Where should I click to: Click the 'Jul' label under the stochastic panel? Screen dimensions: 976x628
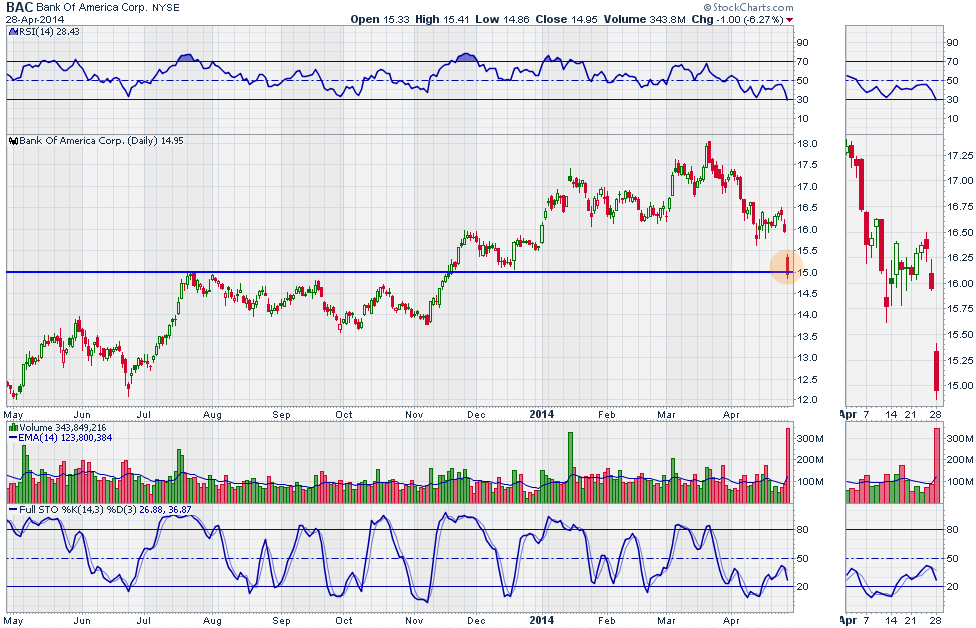(144, 621)
